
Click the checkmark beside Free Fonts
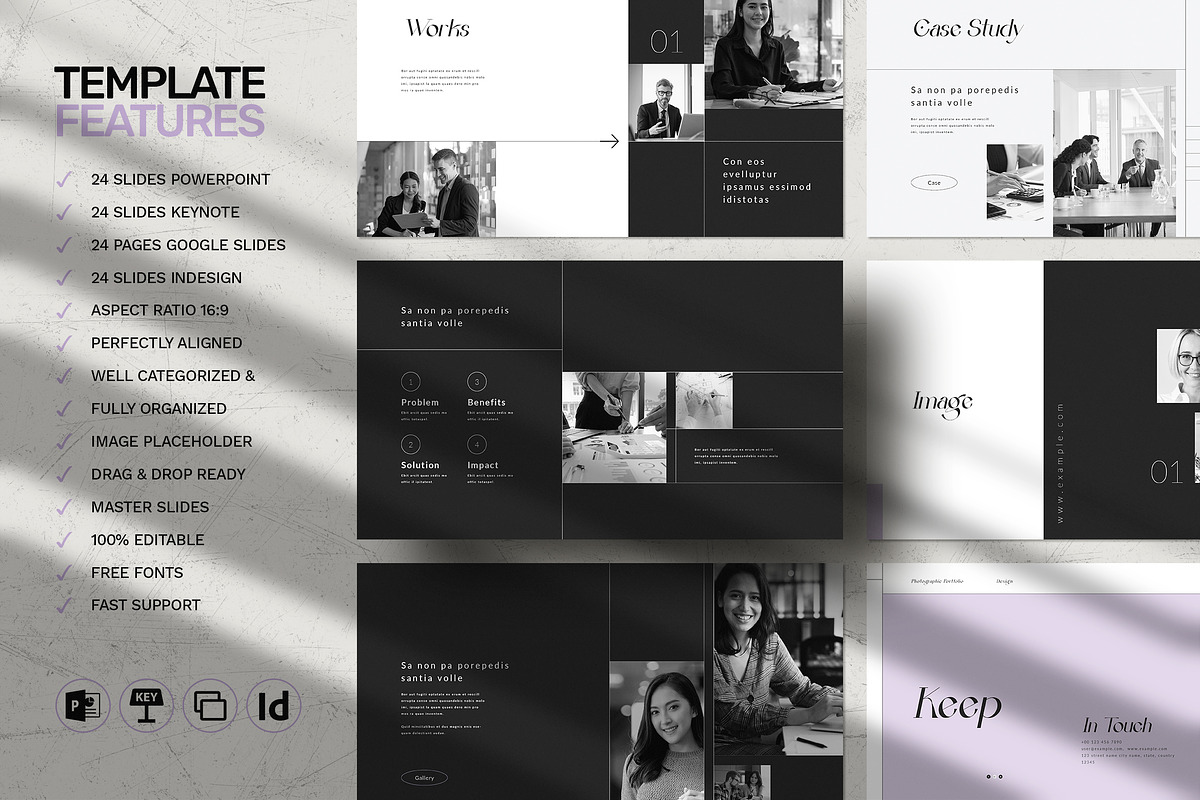point(65,572)
